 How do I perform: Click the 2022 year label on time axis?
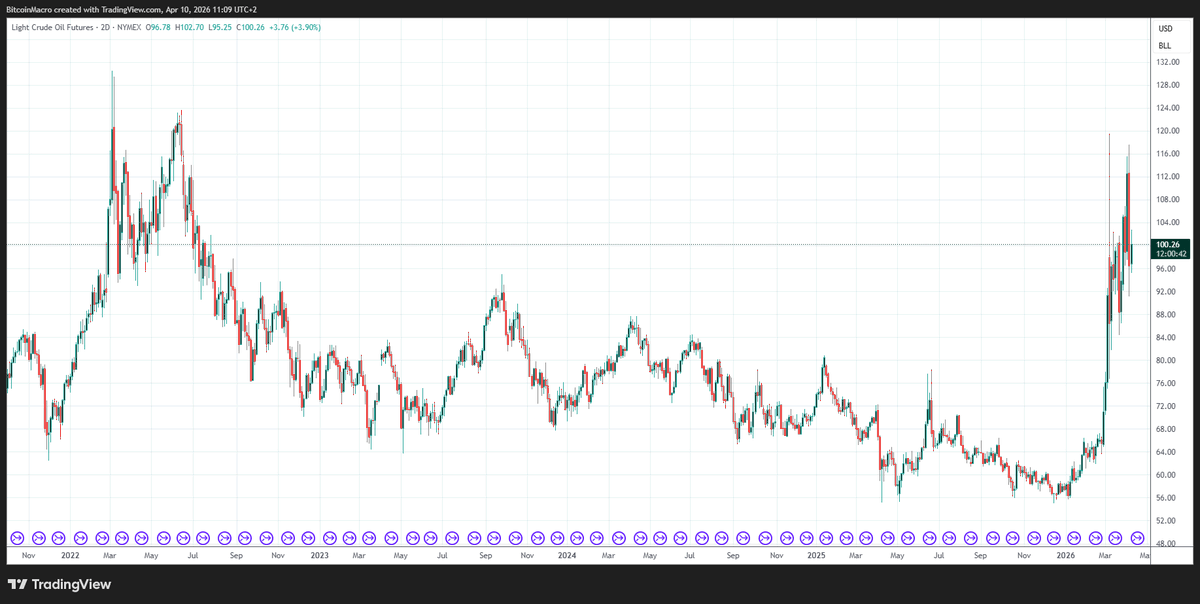70,555
